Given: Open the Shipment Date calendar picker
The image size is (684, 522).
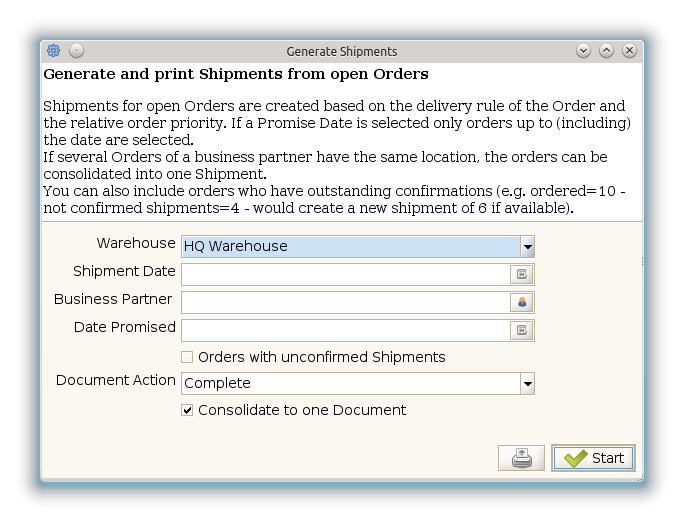Looking at the screenshot, I should 522,274.
